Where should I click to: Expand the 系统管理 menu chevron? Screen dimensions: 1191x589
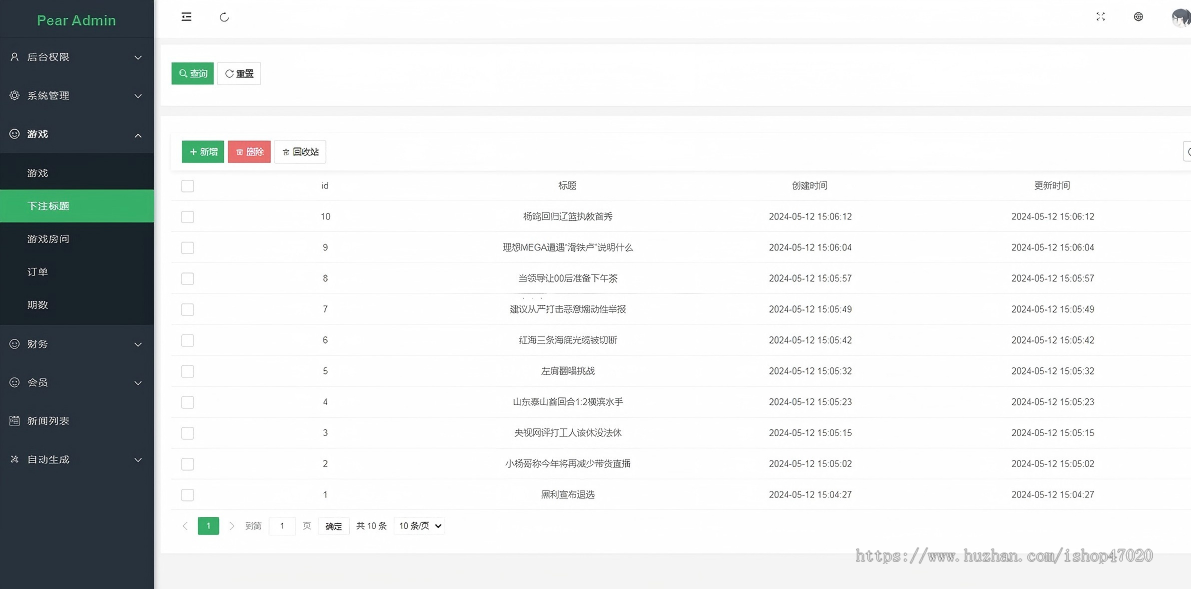[138, 96]
